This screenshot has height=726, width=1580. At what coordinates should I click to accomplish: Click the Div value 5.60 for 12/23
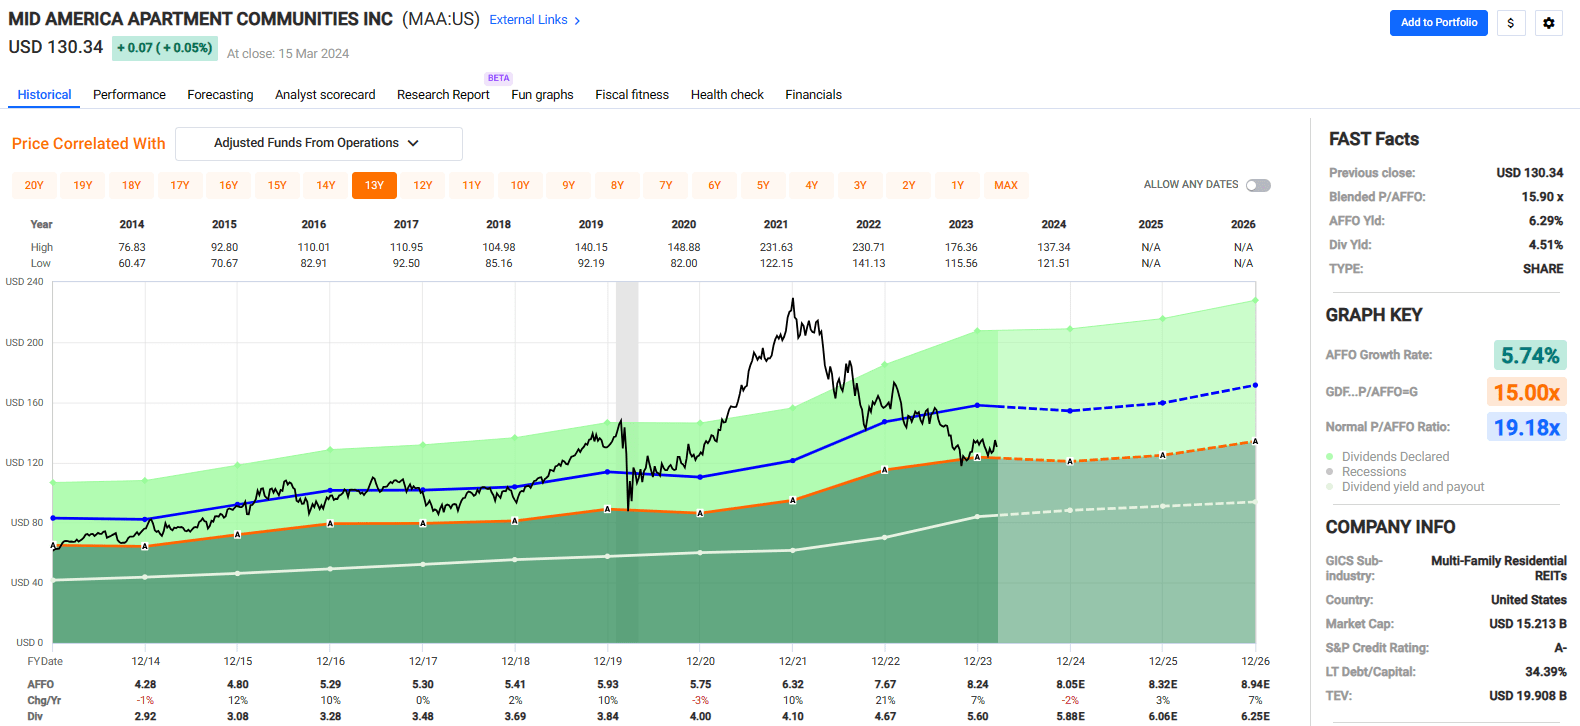pyautogui.click(x=978, y=716)
